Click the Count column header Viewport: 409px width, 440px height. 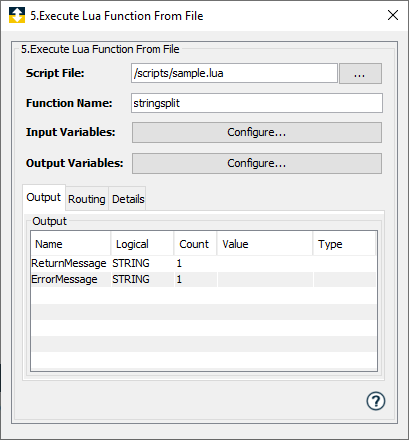[195, 244]
